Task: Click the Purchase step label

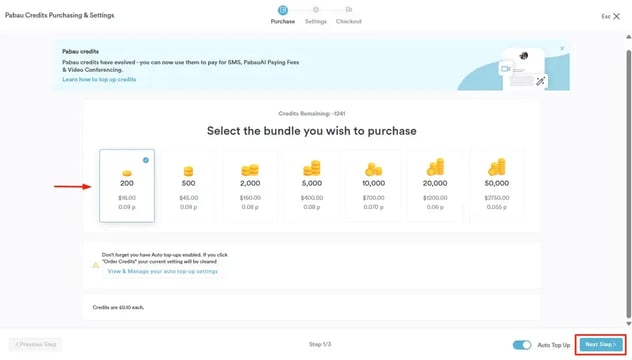Action: [283, 21]
